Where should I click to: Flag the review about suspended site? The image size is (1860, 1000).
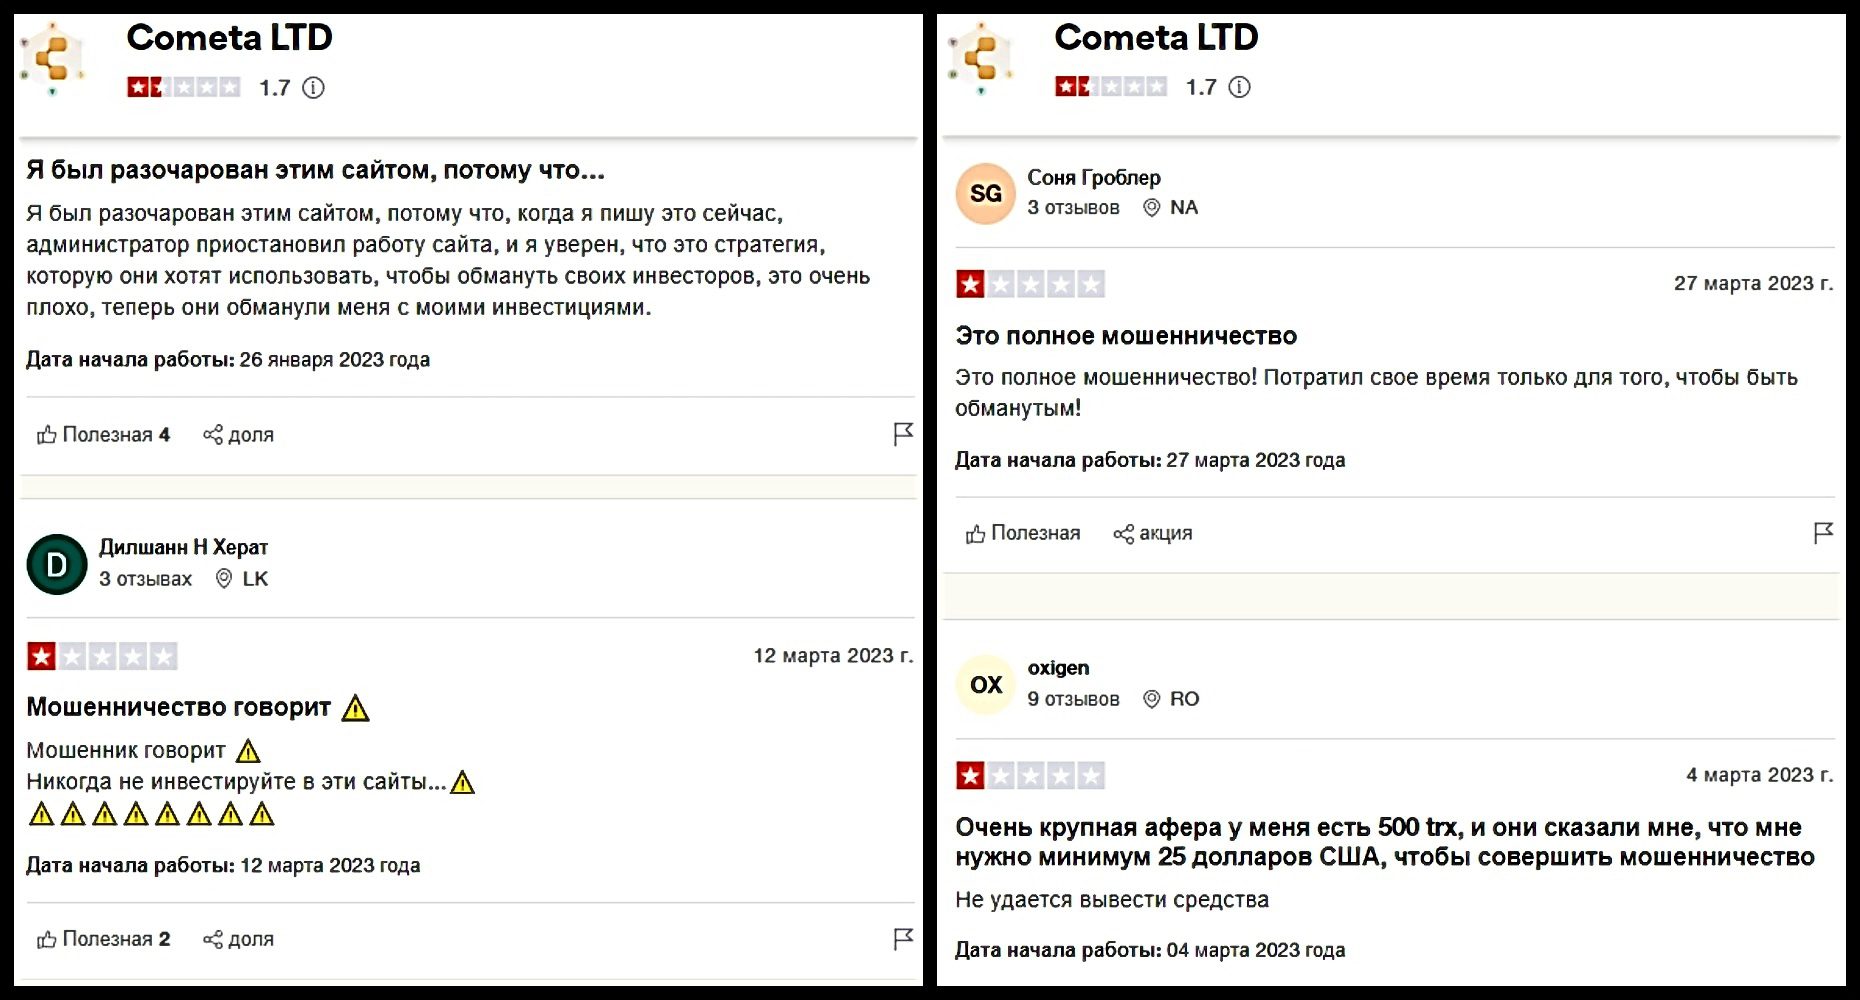point(903,434)
